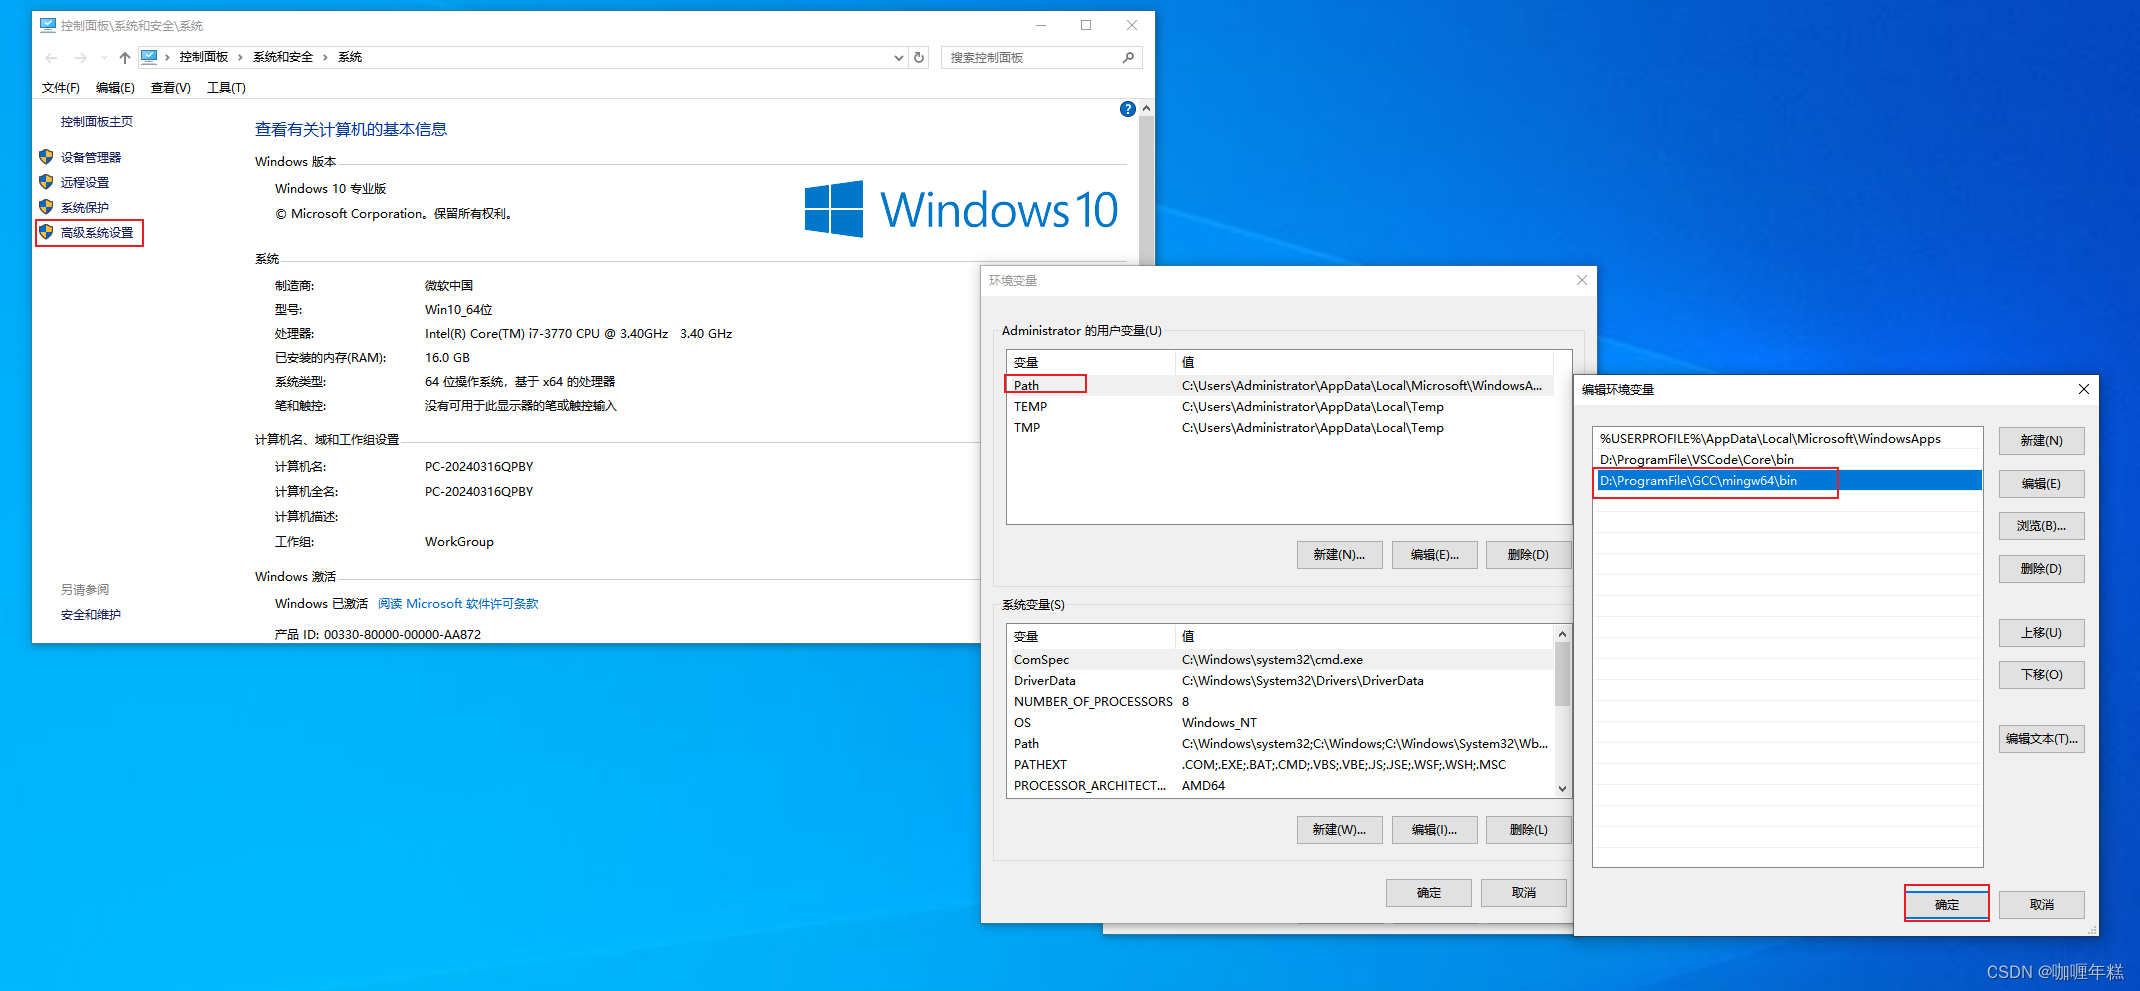Select PROCESSOR_ARCHITECT... system variable row
The width and height of the screenshot is (2140, 991).
(x=1280, y=786)
